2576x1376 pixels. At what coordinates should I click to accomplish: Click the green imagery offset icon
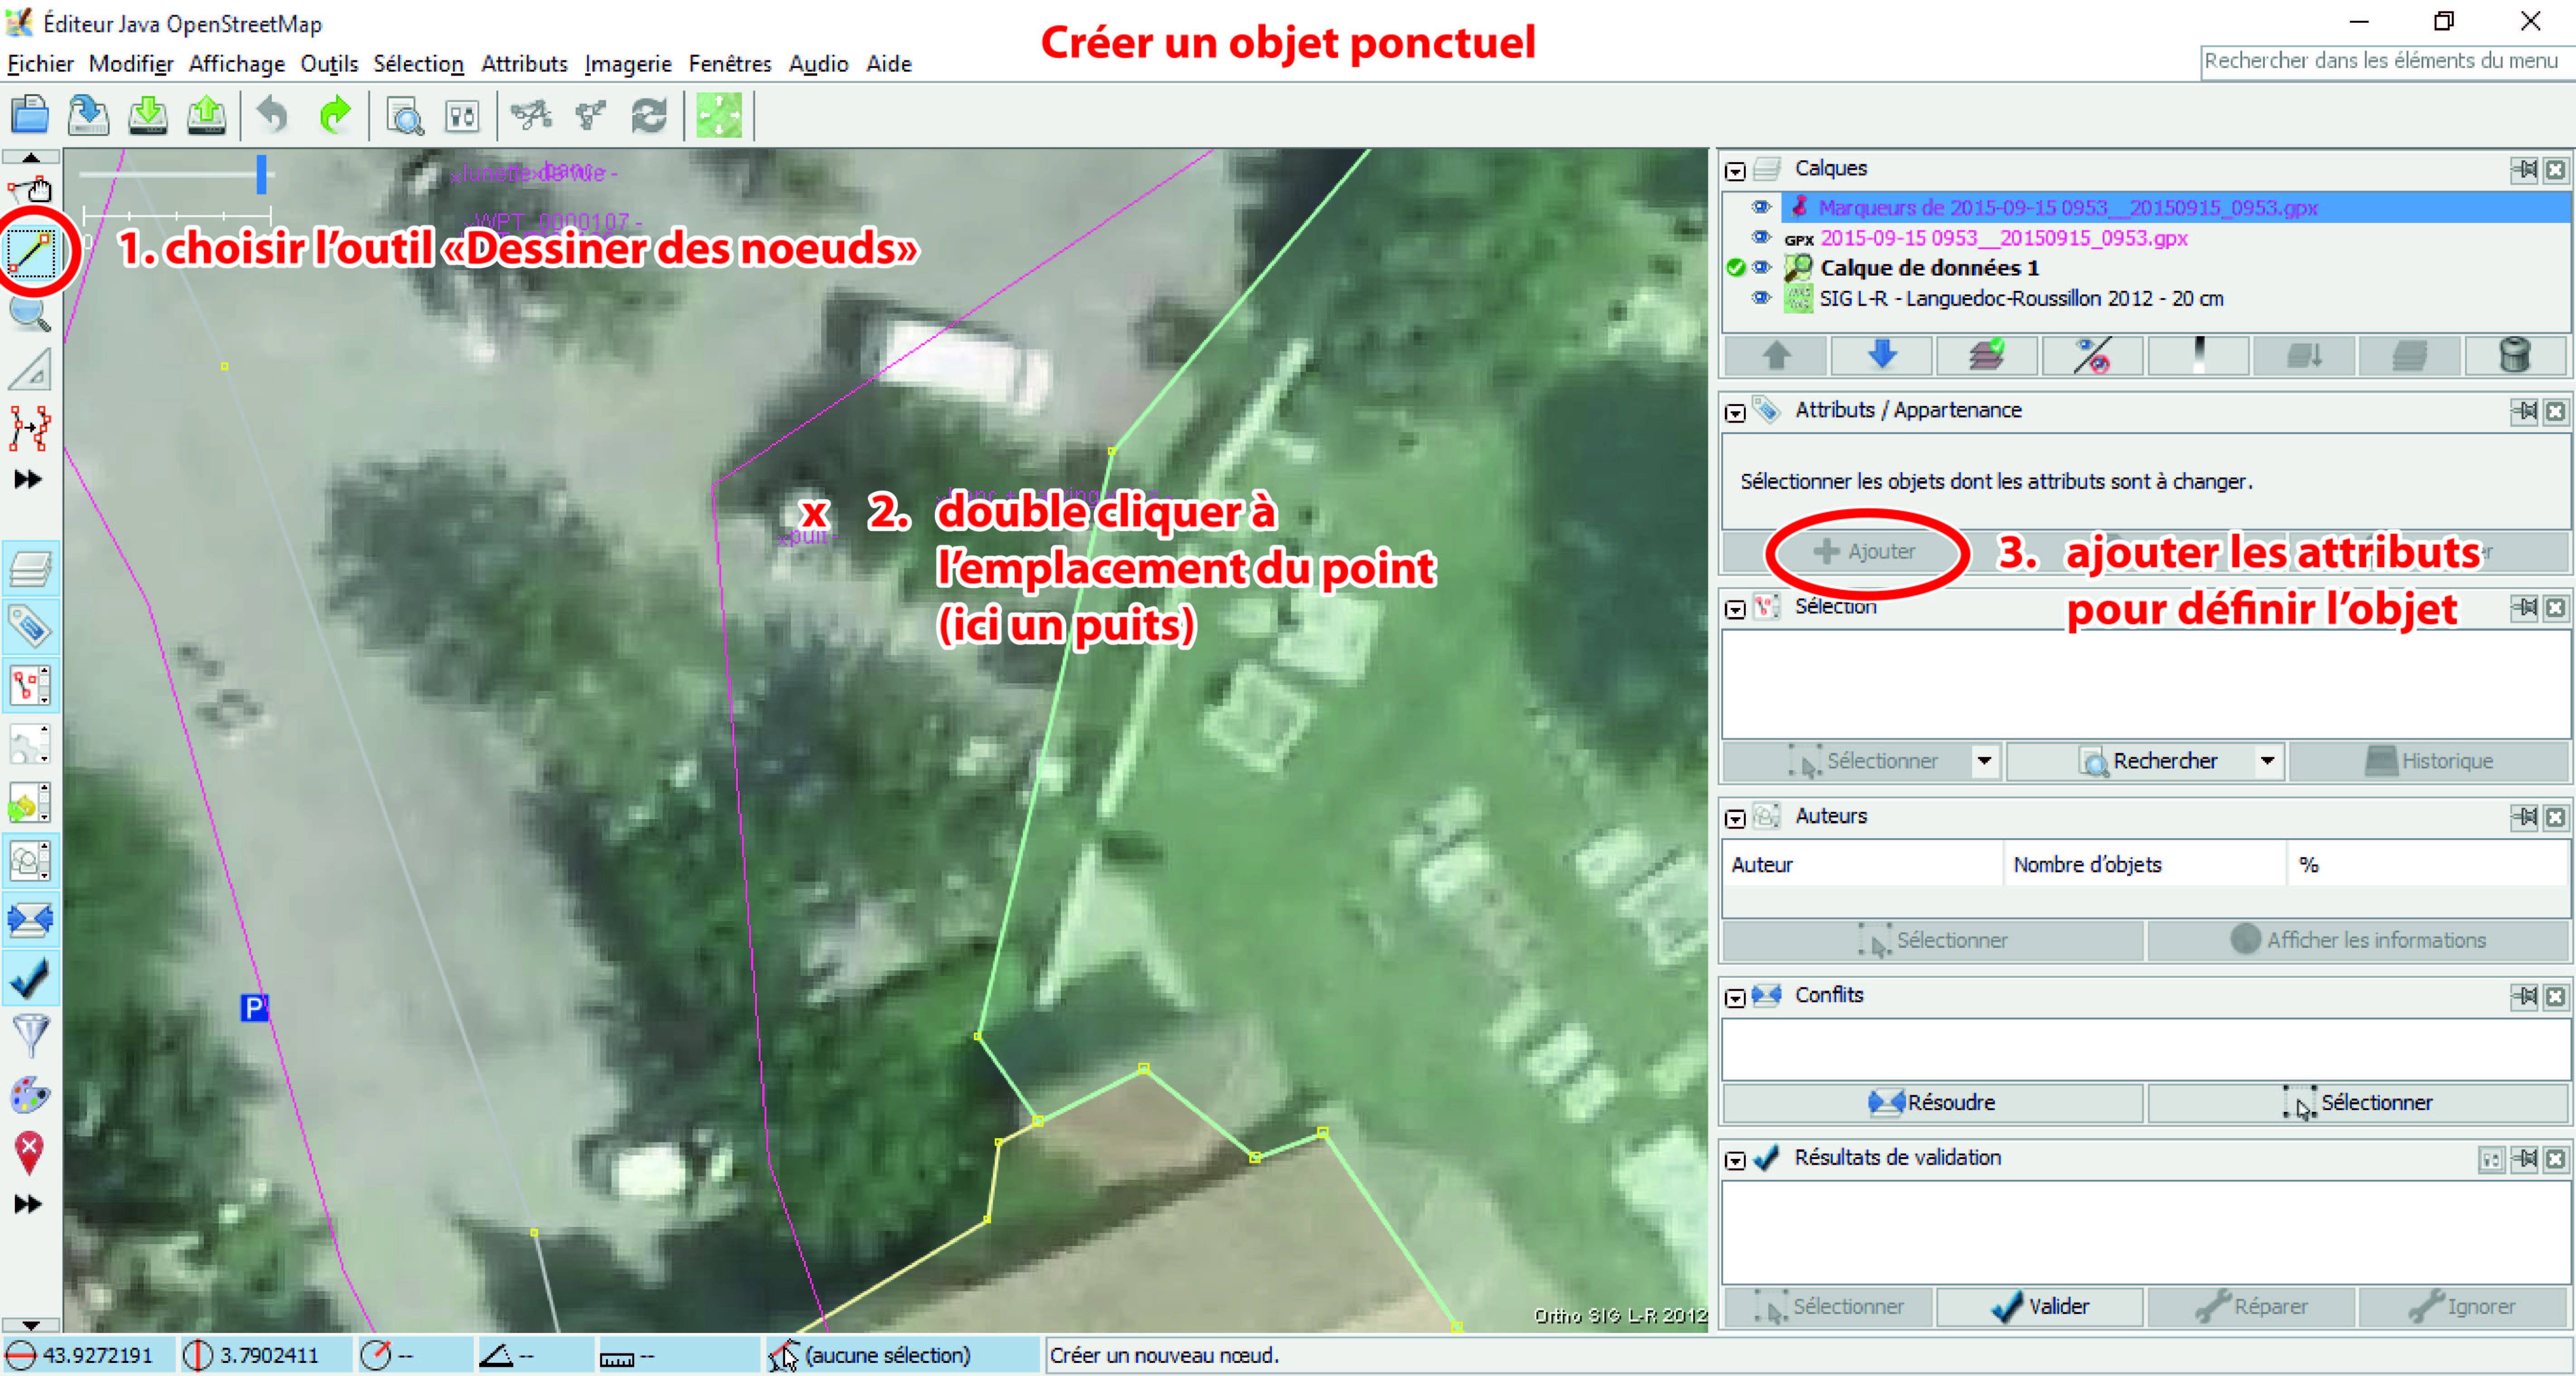pyautogui.click(x=719, y=116)
